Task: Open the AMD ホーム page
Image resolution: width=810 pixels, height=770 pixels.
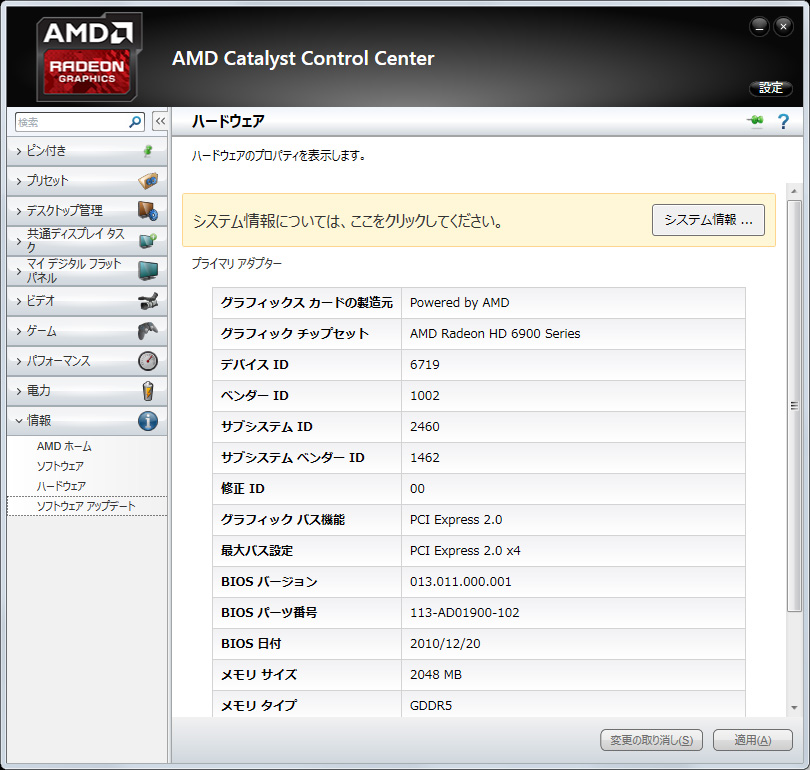Action: click(x=64, y=446)
